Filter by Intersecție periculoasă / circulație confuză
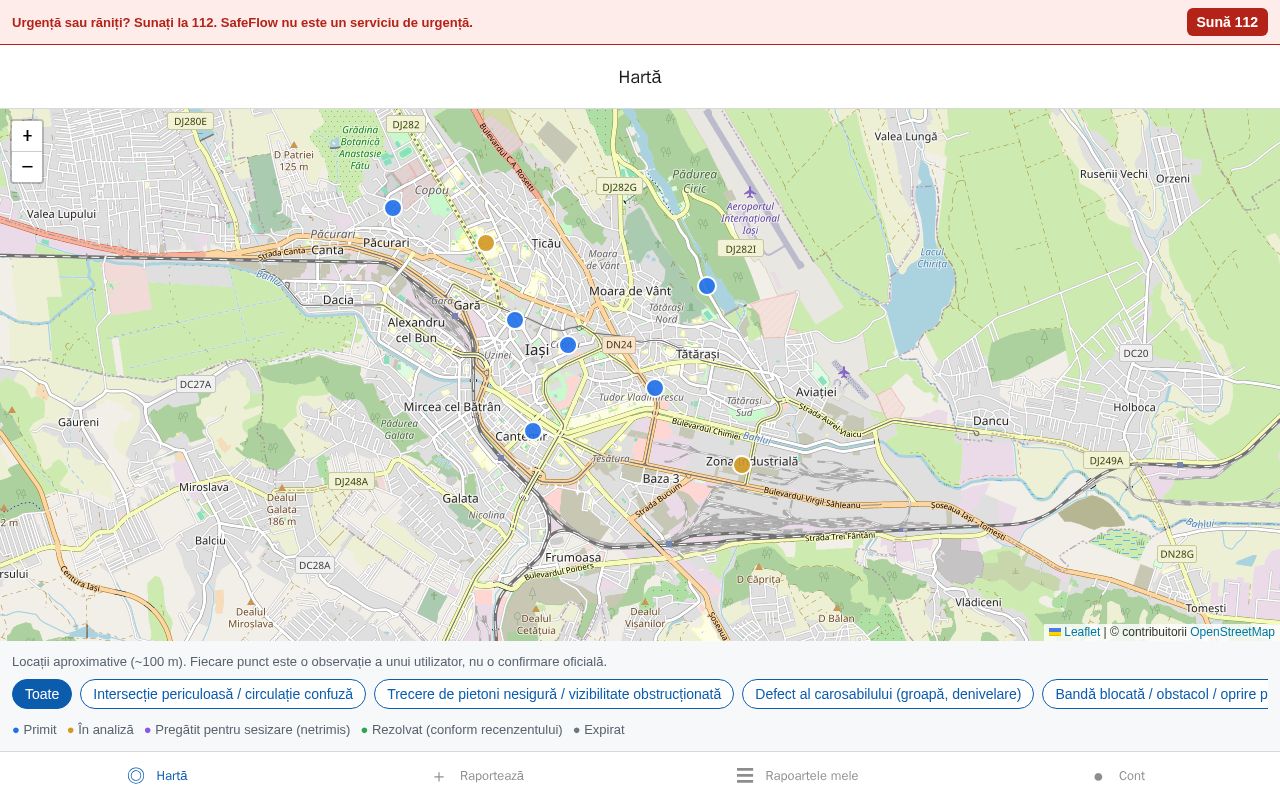 tap(223, 694)
